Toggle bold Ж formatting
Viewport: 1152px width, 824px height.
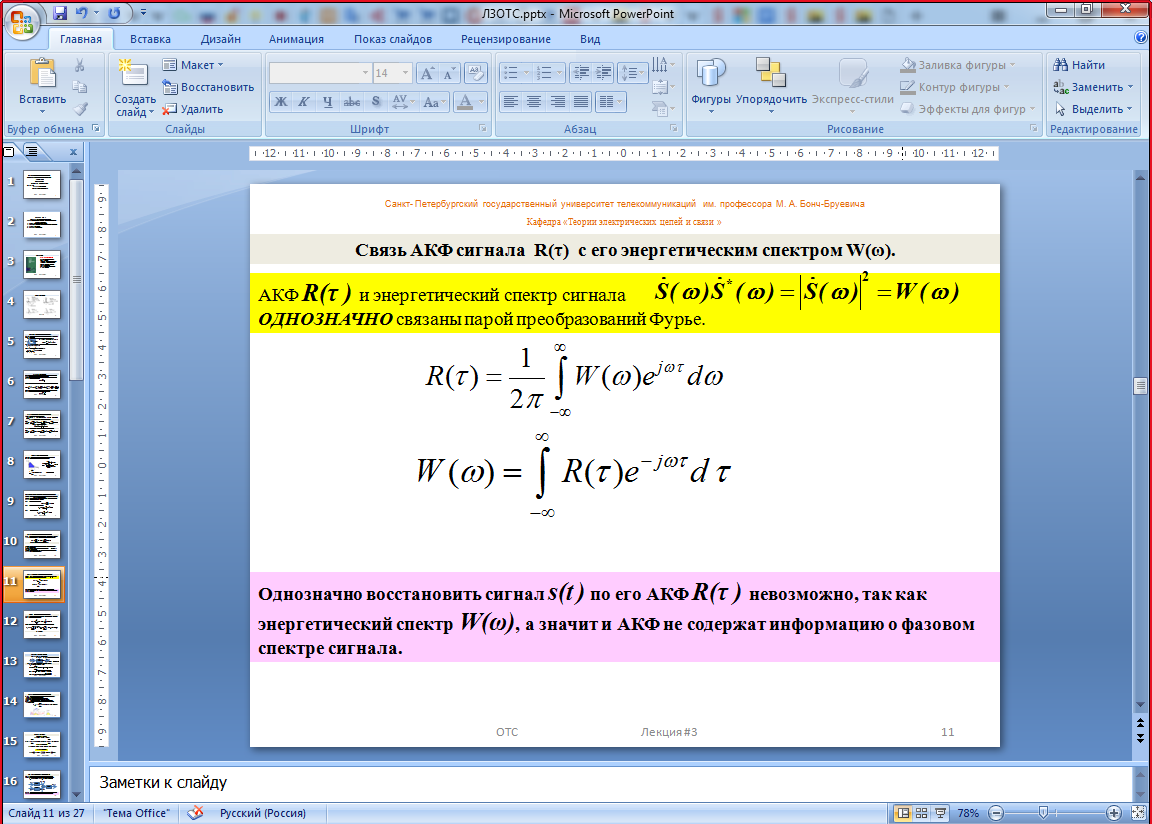click(281, 102)
